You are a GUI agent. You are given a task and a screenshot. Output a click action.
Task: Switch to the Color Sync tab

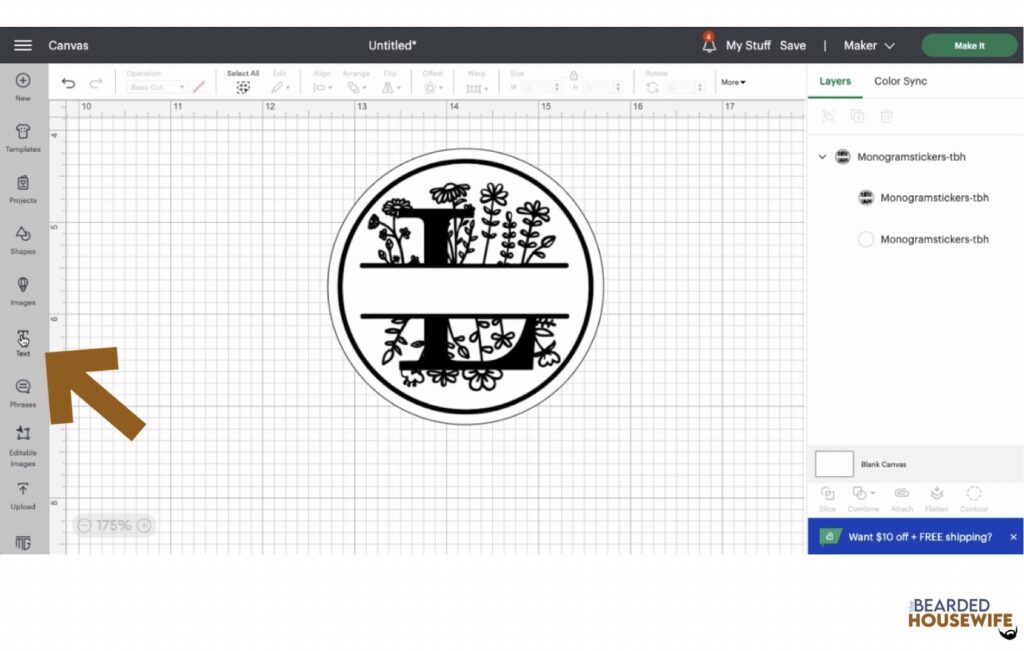coord(900,81)
